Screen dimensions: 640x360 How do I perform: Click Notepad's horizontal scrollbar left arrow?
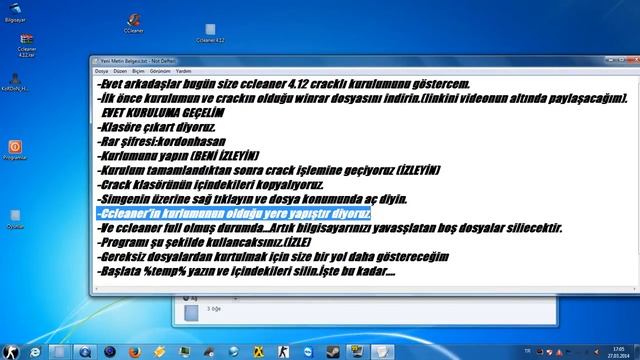point(96,289)
